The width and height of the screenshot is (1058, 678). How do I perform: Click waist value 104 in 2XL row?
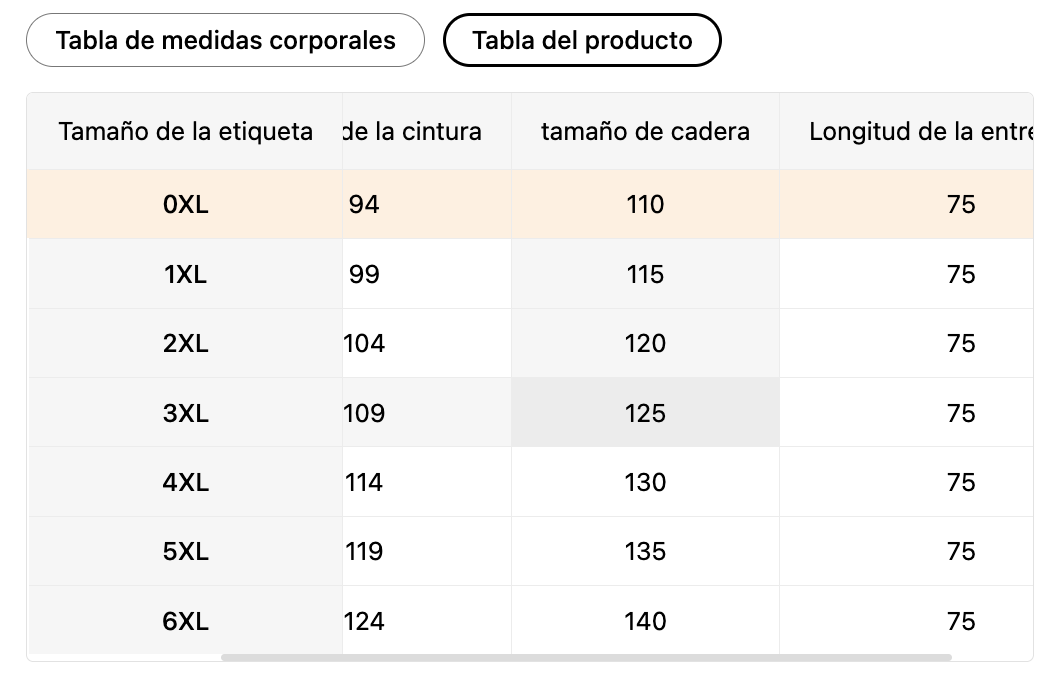(x=364, y=344)
